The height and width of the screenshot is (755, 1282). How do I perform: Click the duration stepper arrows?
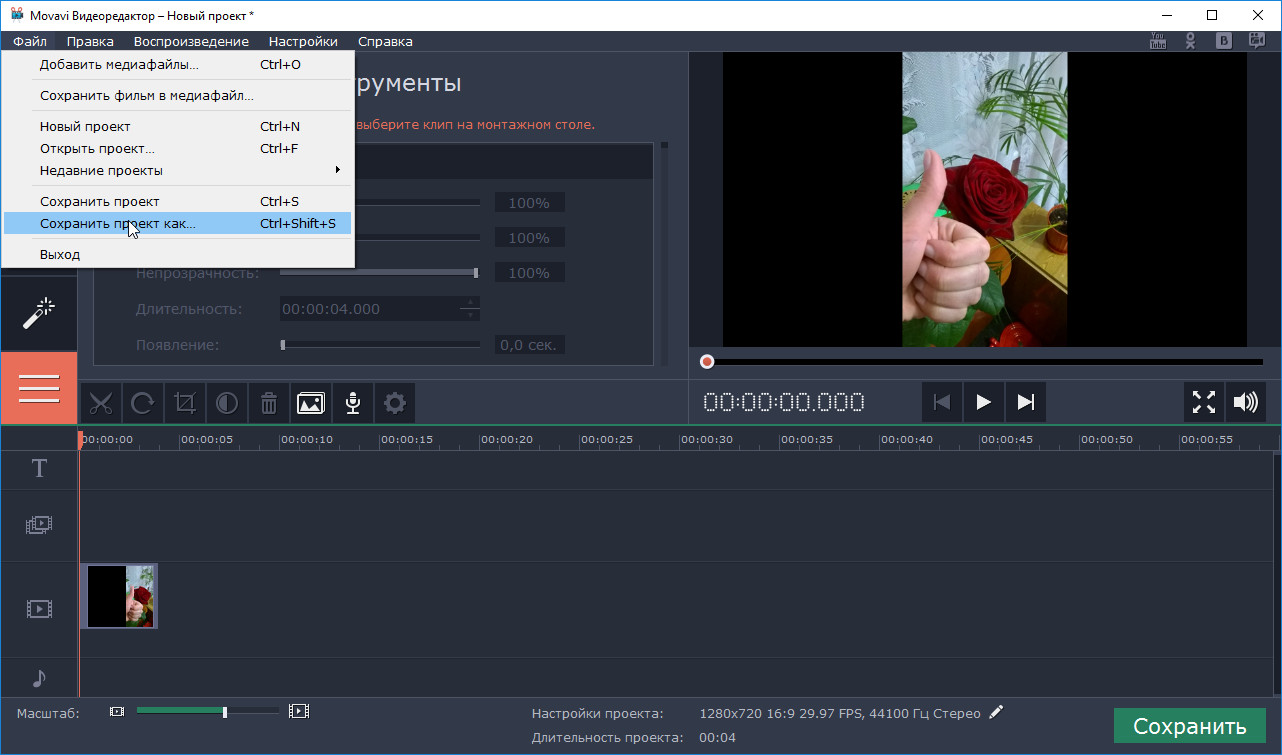(470, 309)
